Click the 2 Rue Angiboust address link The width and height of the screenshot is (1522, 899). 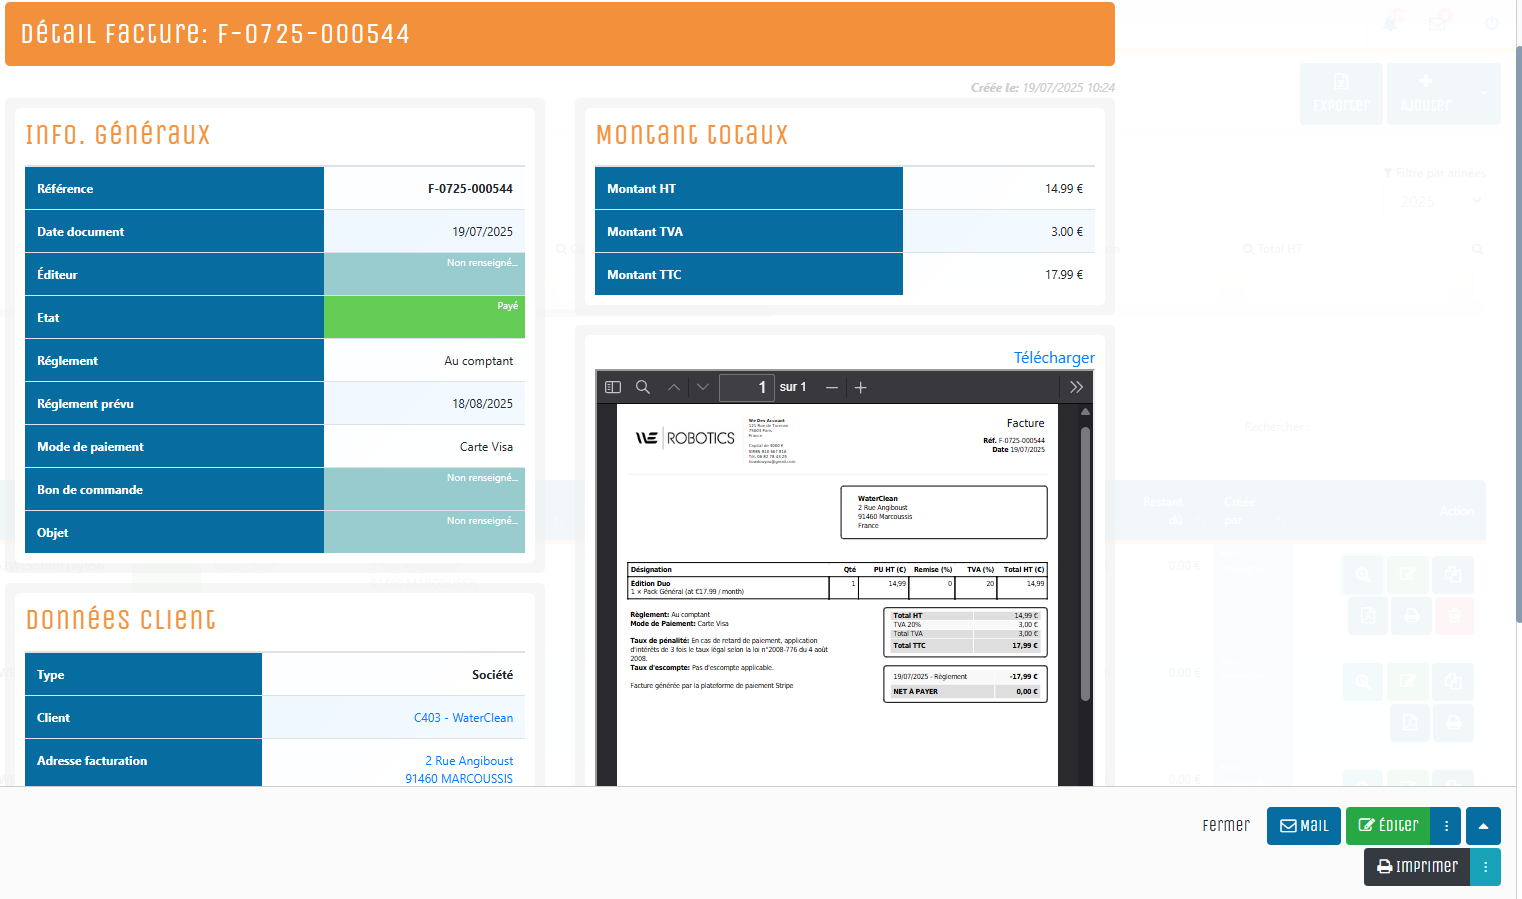pos(469,761)
